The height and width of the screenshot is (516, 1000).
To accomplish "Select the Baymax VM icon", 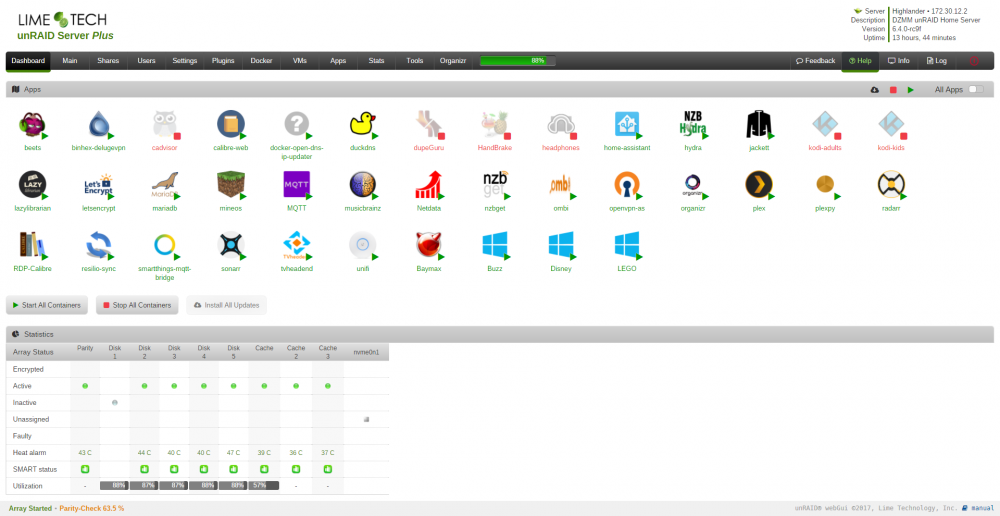I will pos(429,245).
